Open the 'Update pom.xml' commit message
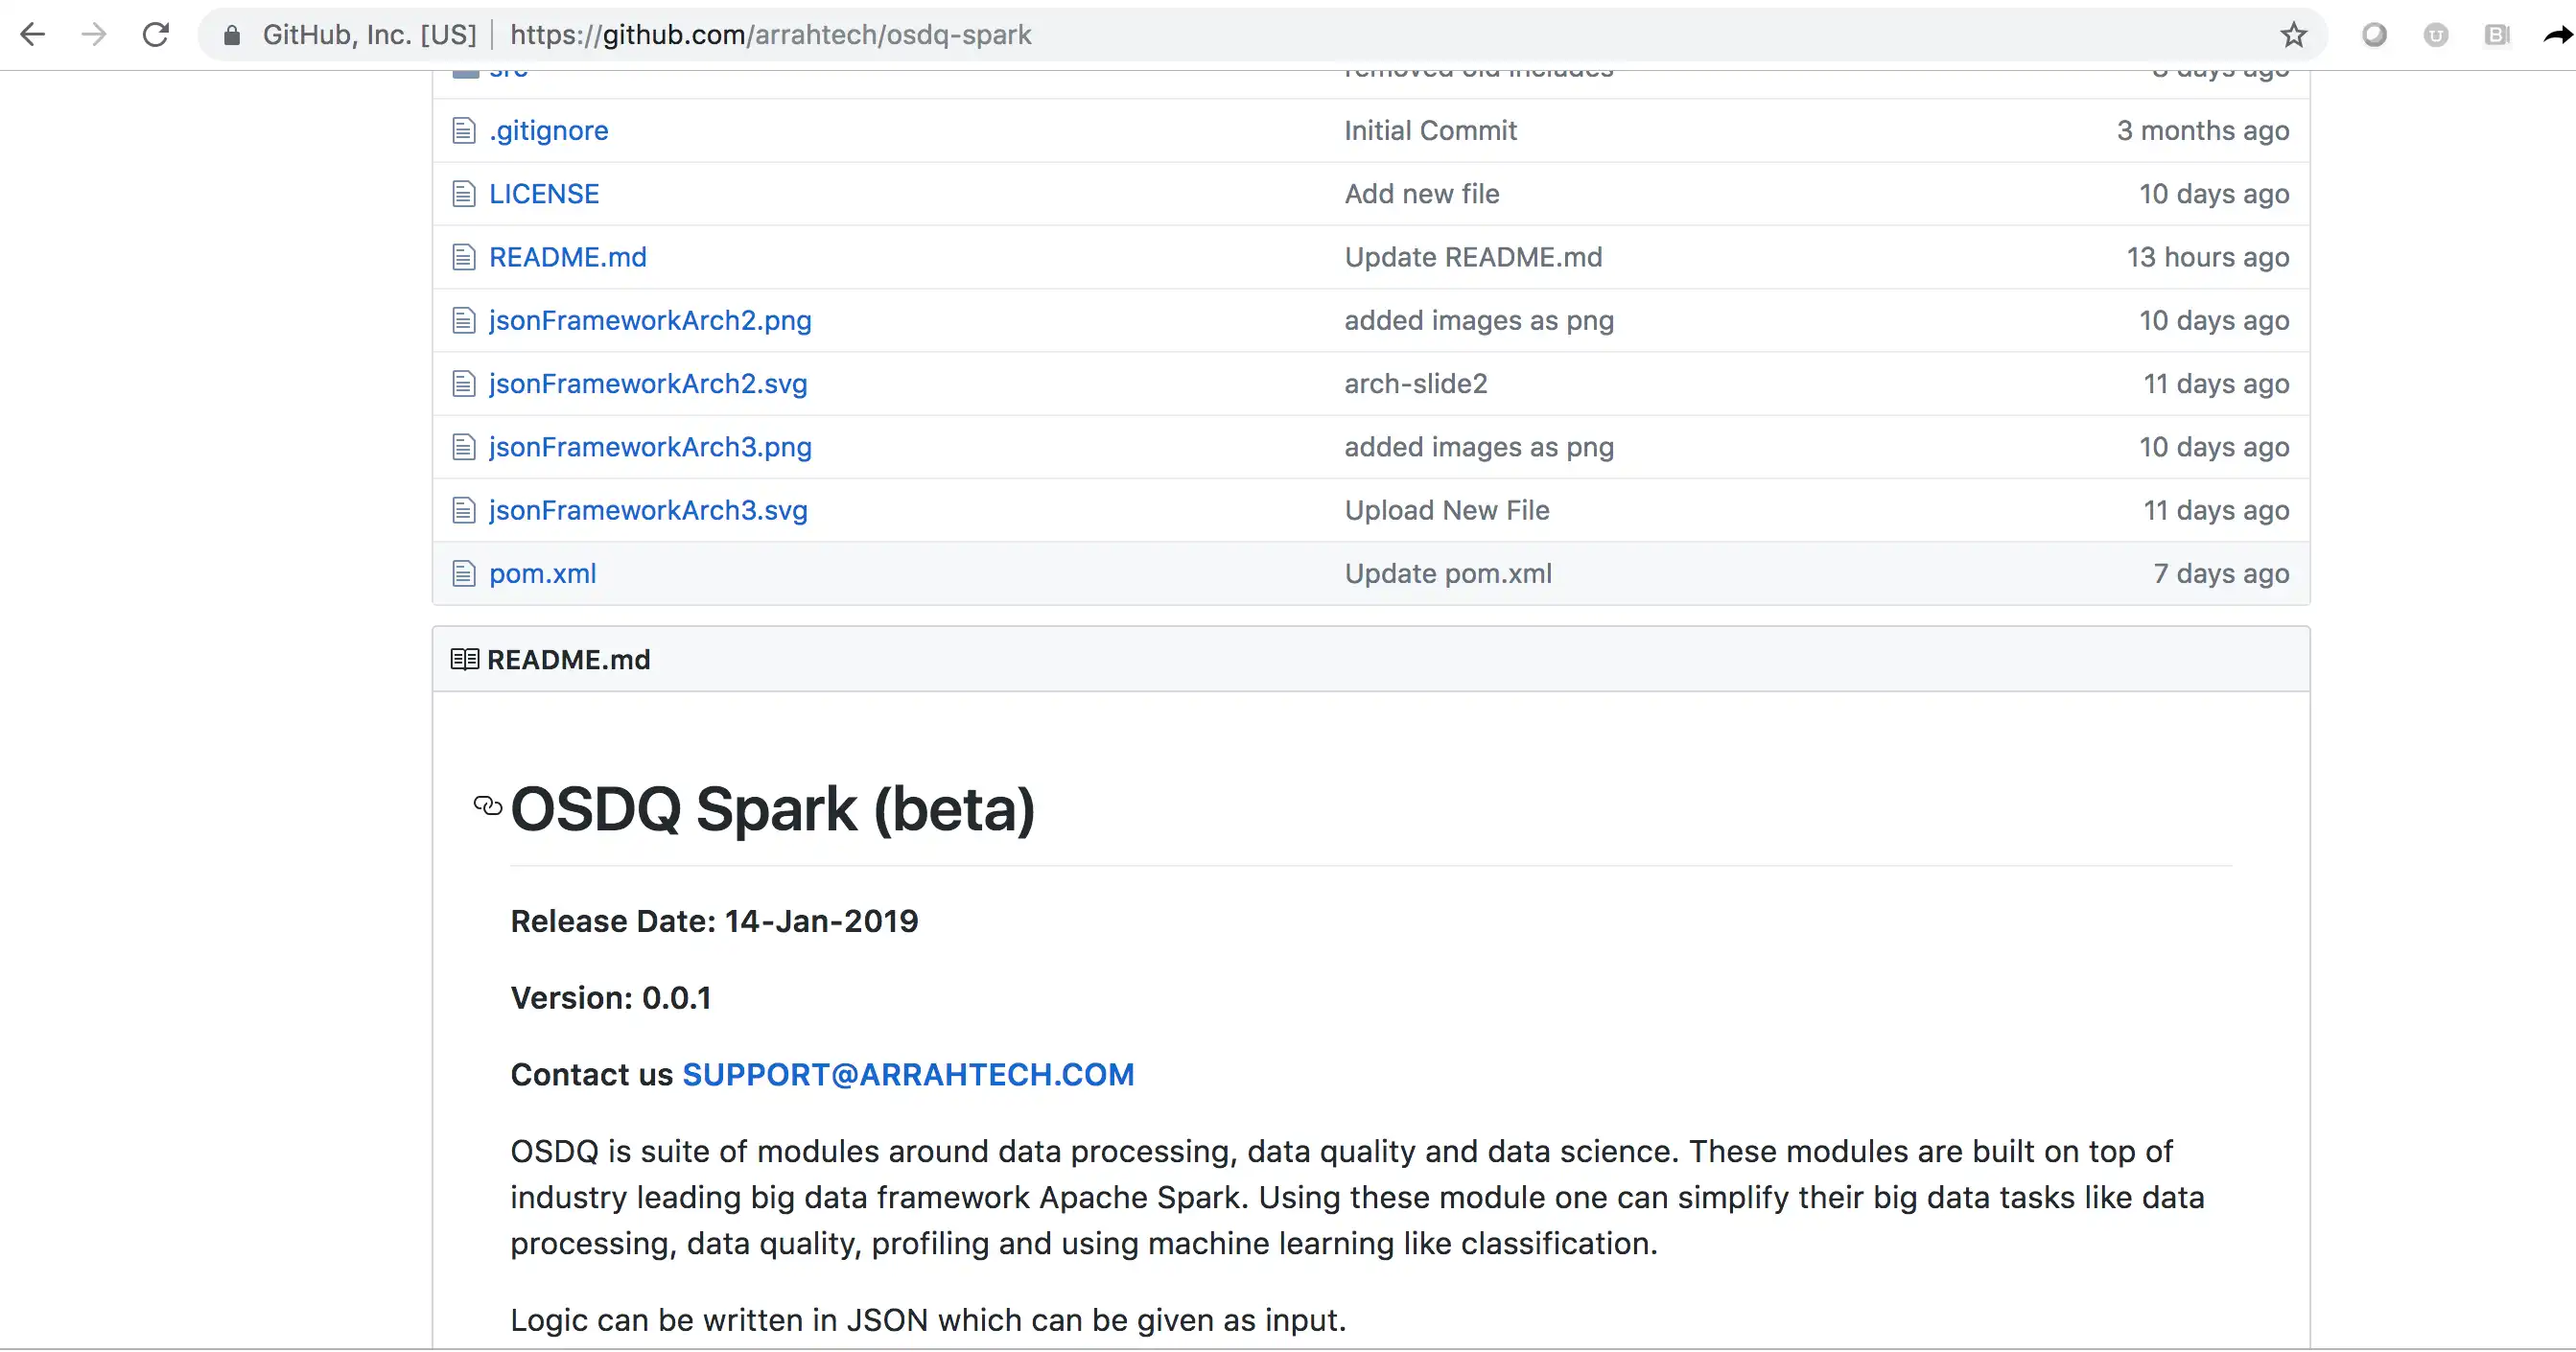Image resolution: width=2576 pixels, height=1352 pixels. [x=1448, y=574]
